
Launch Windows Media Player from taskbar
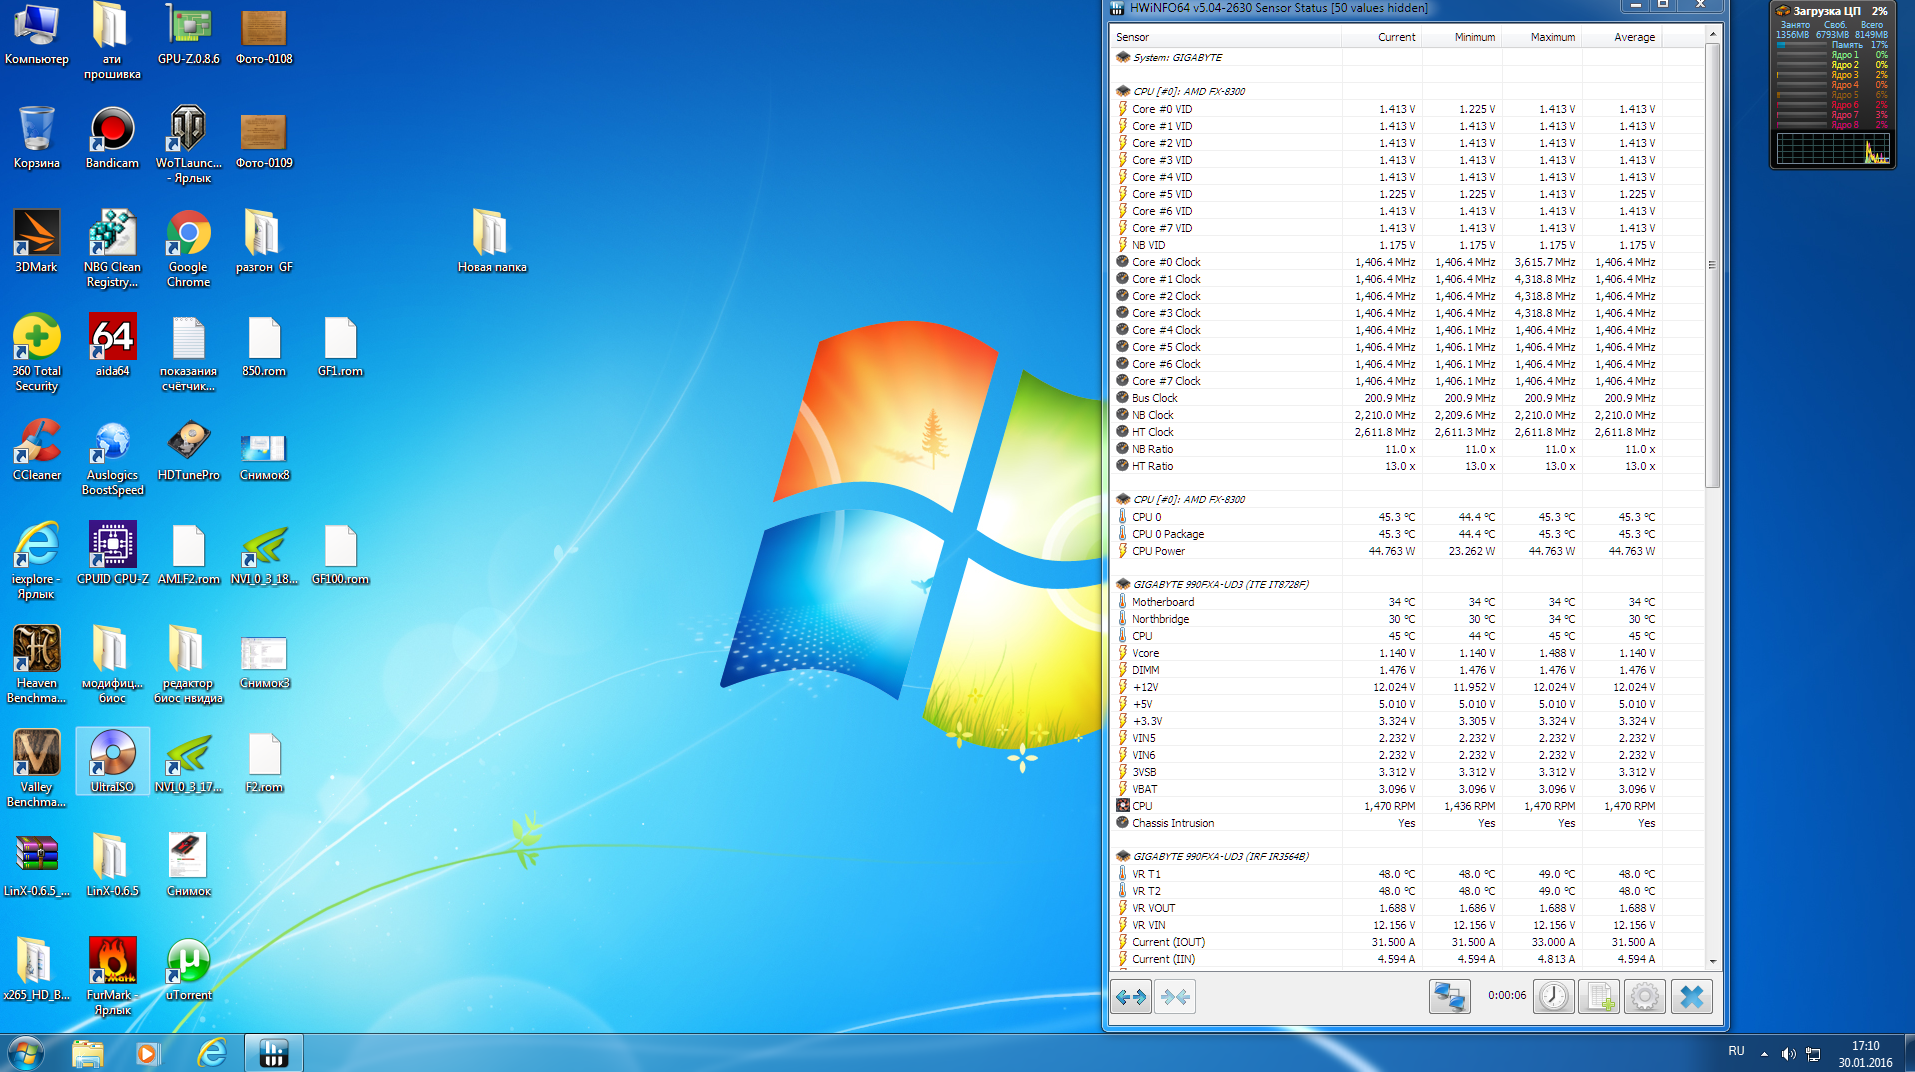click(148, 1053)
